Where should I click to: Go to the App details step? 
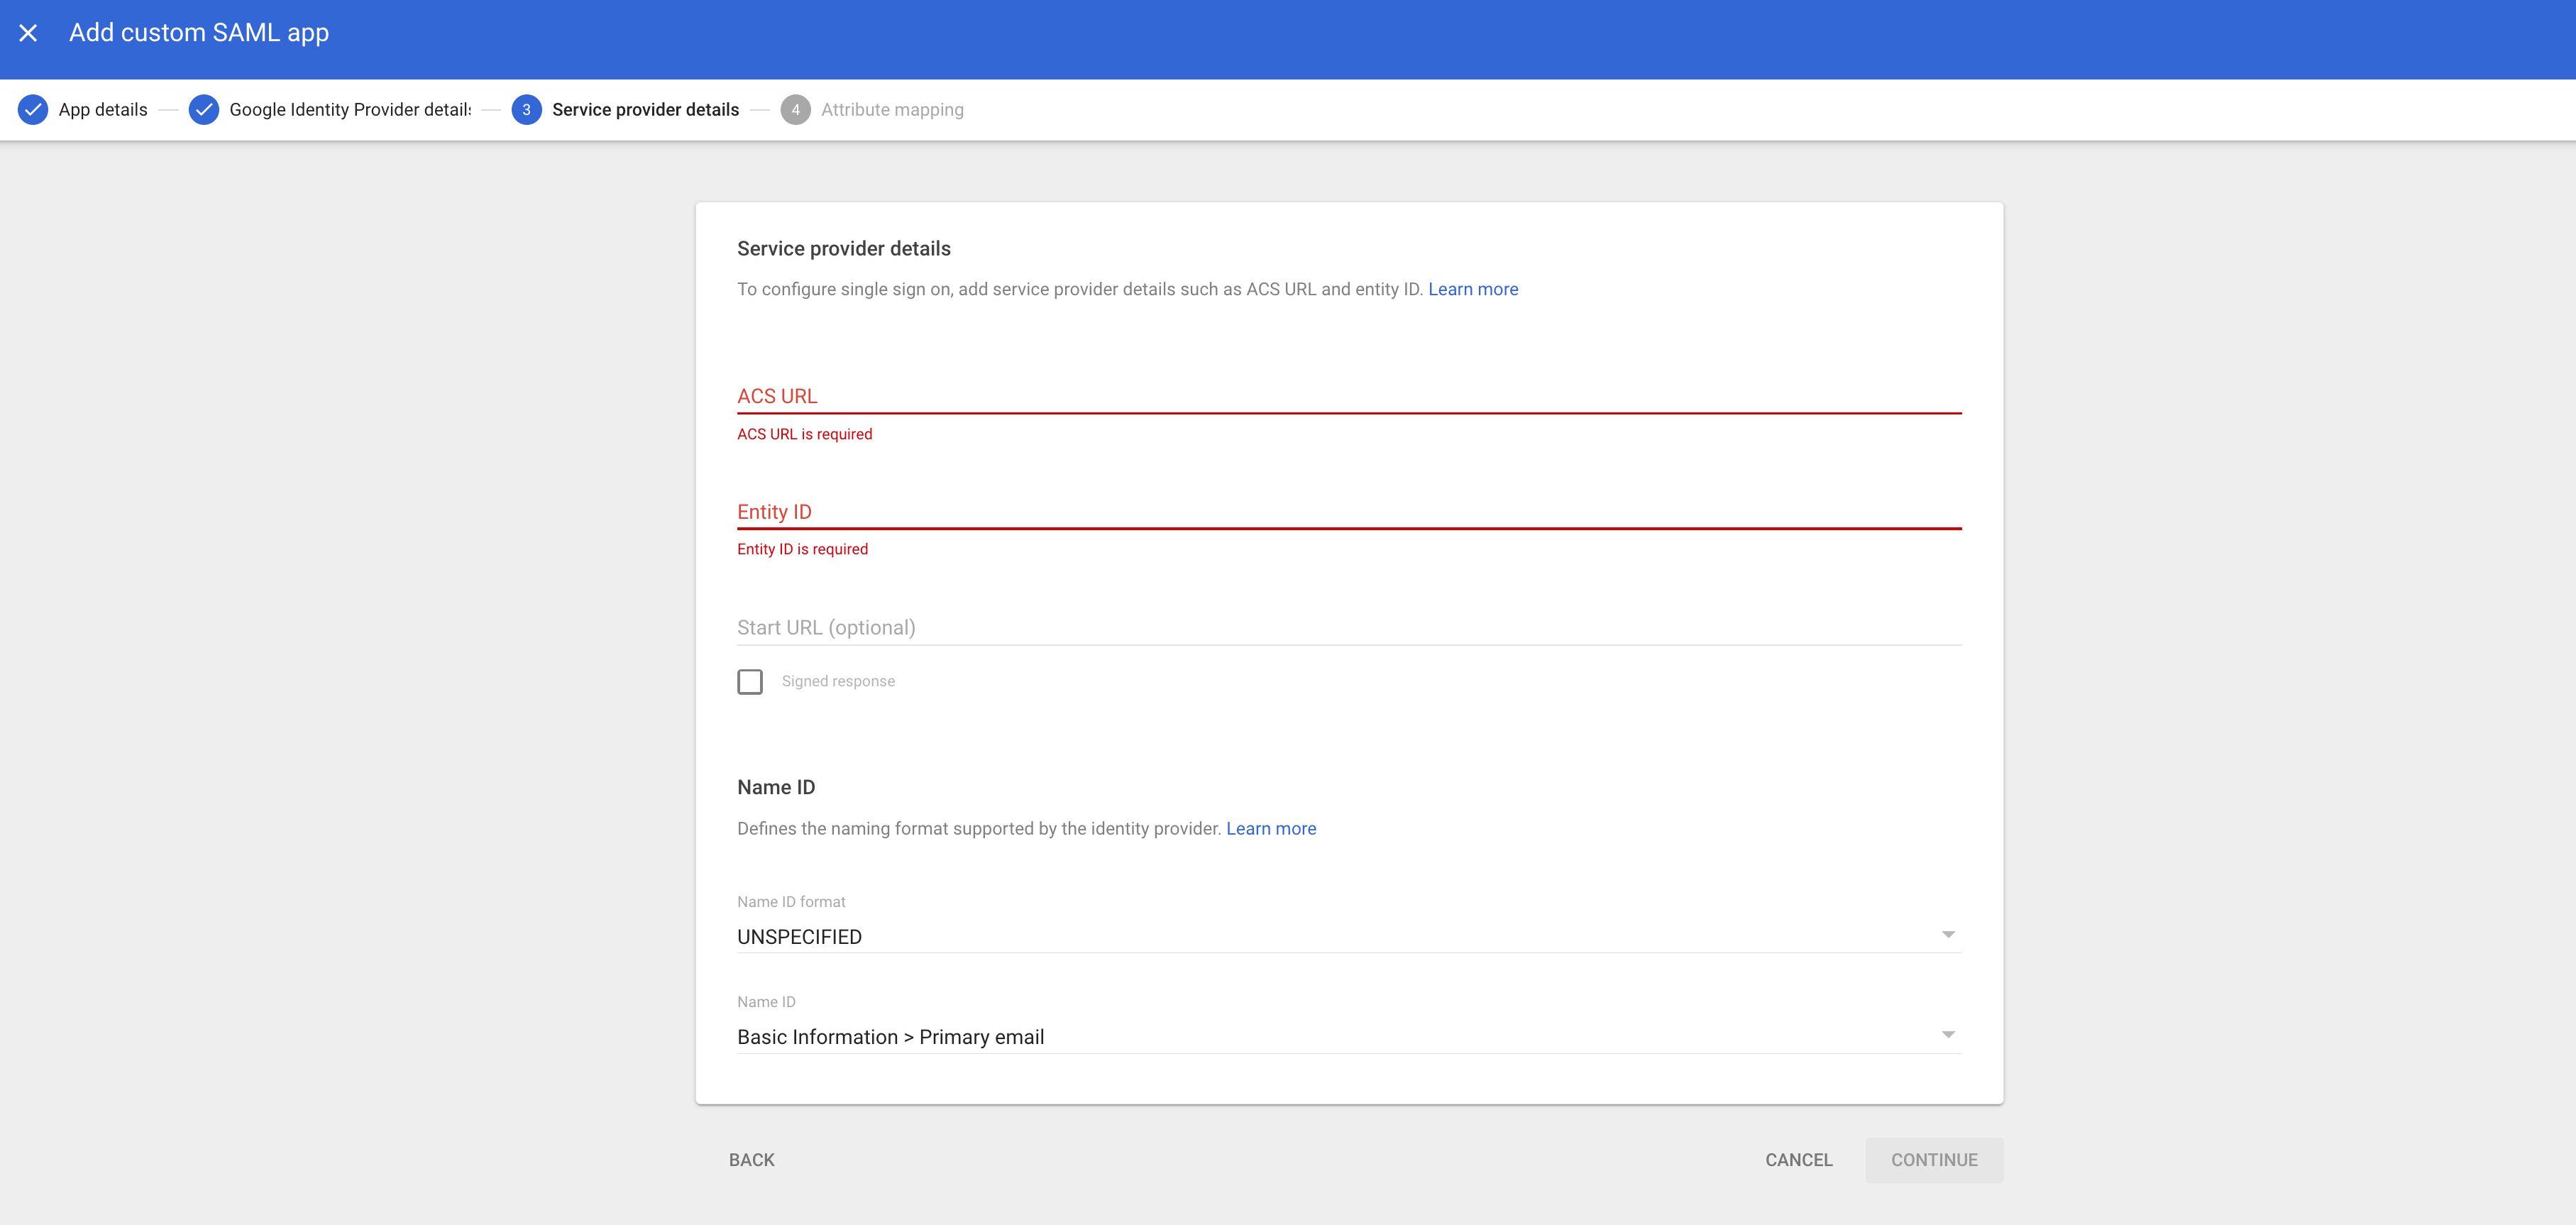[103, 110]
